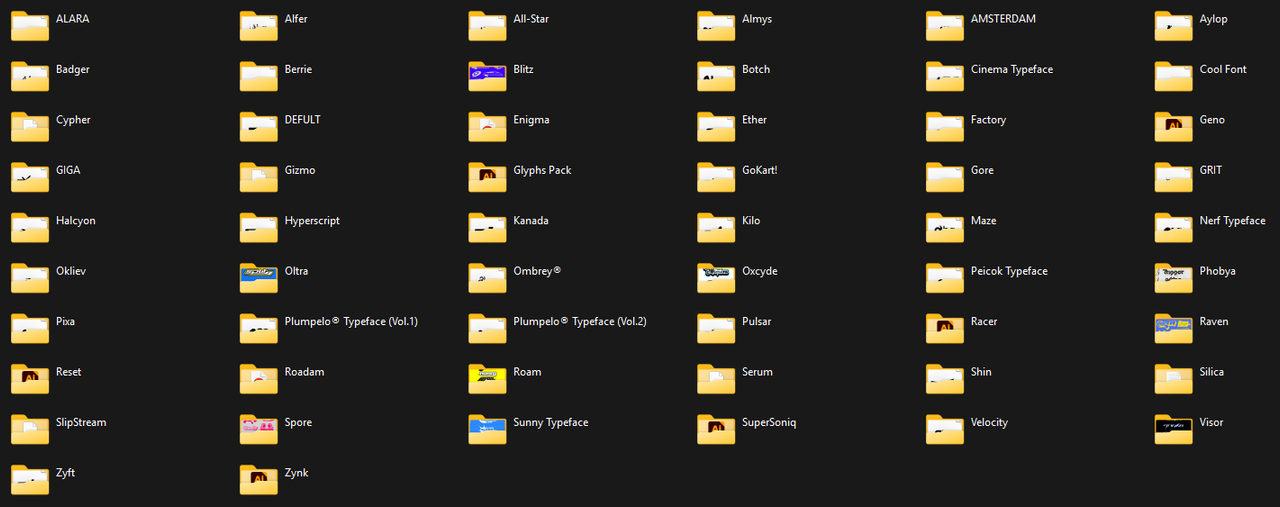Screen dimensions: 1280x507
Task: Click the Geno folder with Illustrator thumbnail
Action: click(1174, 126)
